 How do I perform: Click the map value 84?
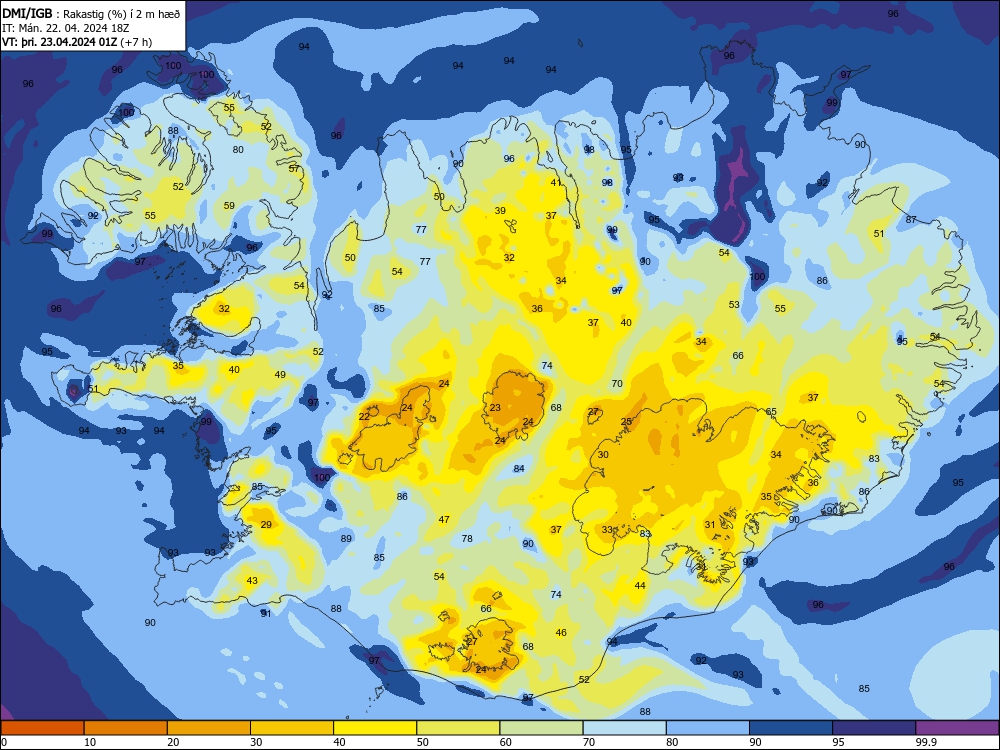(519, 469)
